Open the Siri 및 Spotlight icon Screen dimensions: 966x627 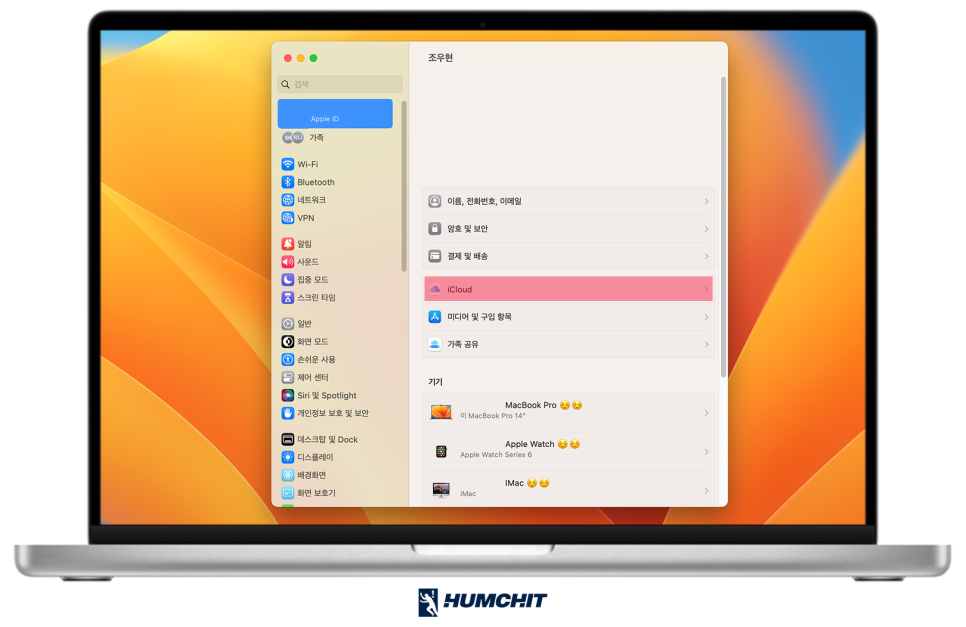[x=288, y=395]
